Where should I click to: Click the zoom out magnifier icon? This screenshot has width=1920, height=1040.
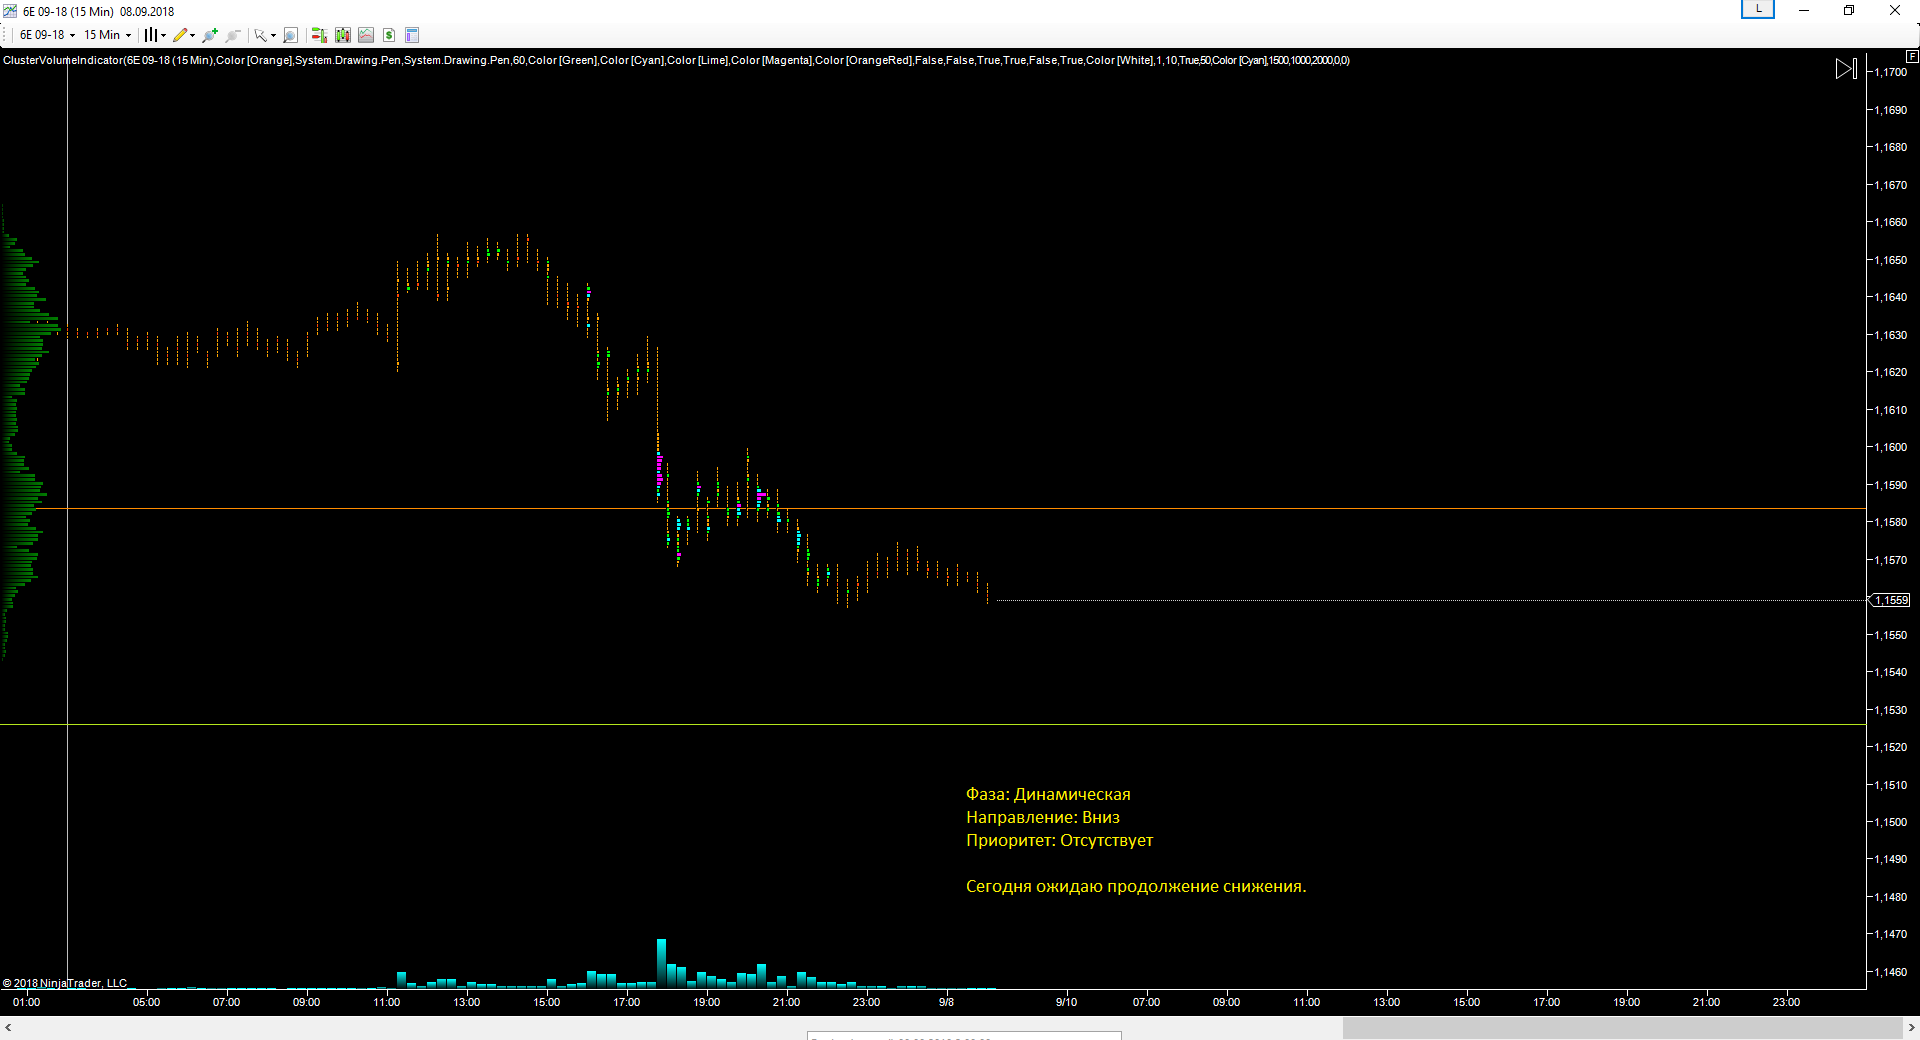coord(233,35)
